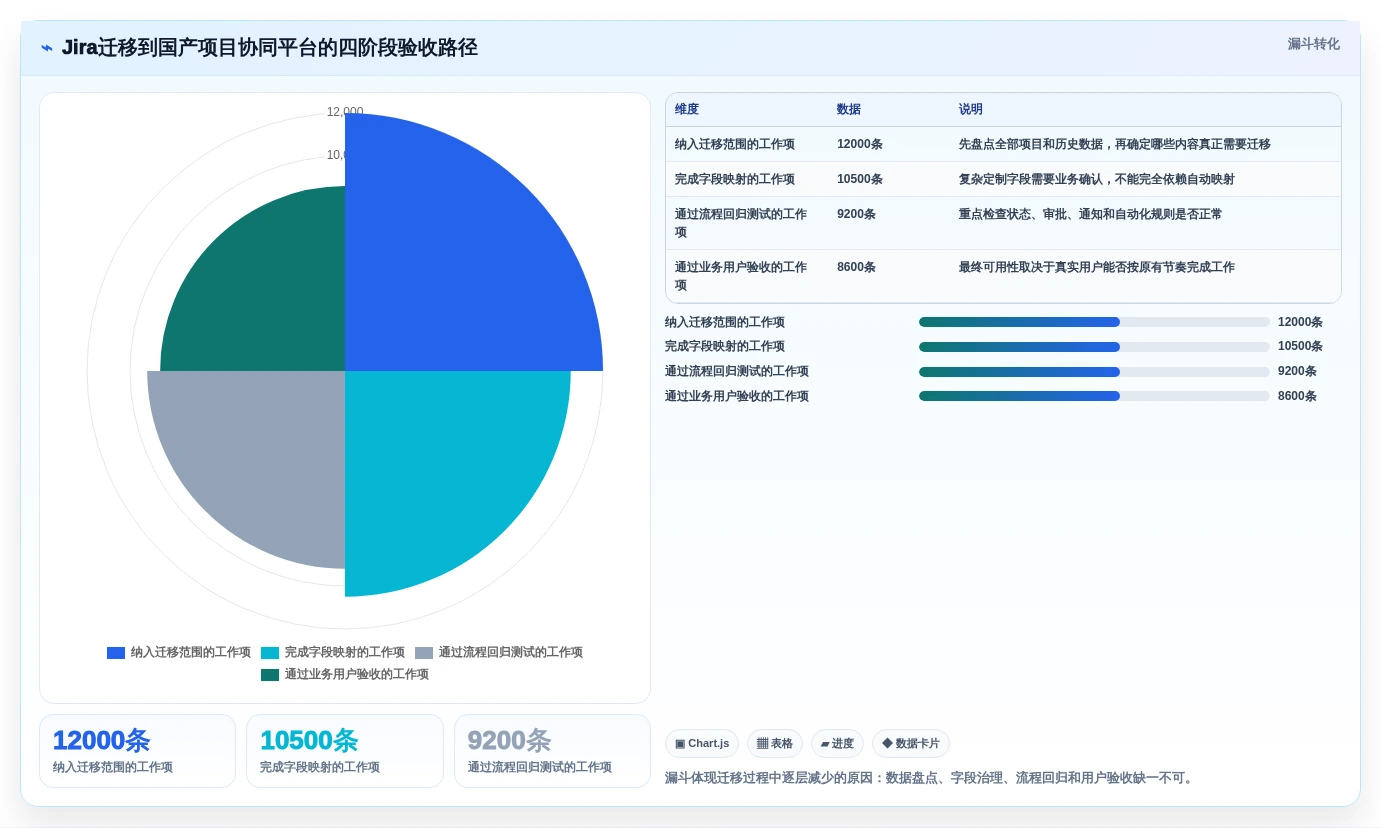This screenshot has width=1381, height=828.
Task: Click the 10500条 data card
Action: (345, 751)
